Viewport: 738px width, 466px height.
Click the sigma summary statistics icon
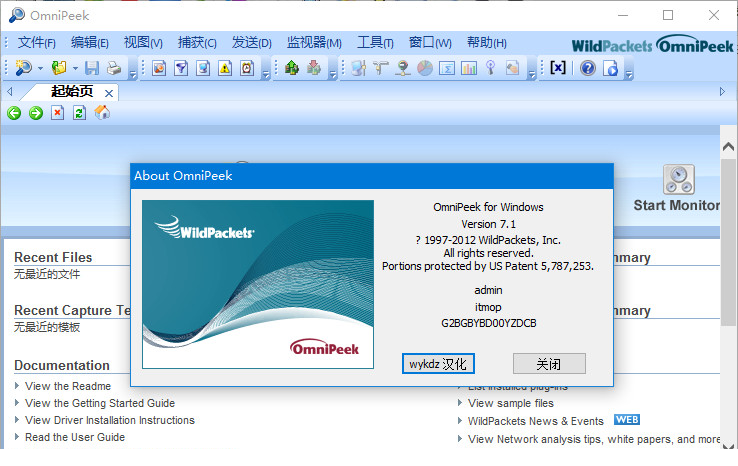click(x=447, y=68)
